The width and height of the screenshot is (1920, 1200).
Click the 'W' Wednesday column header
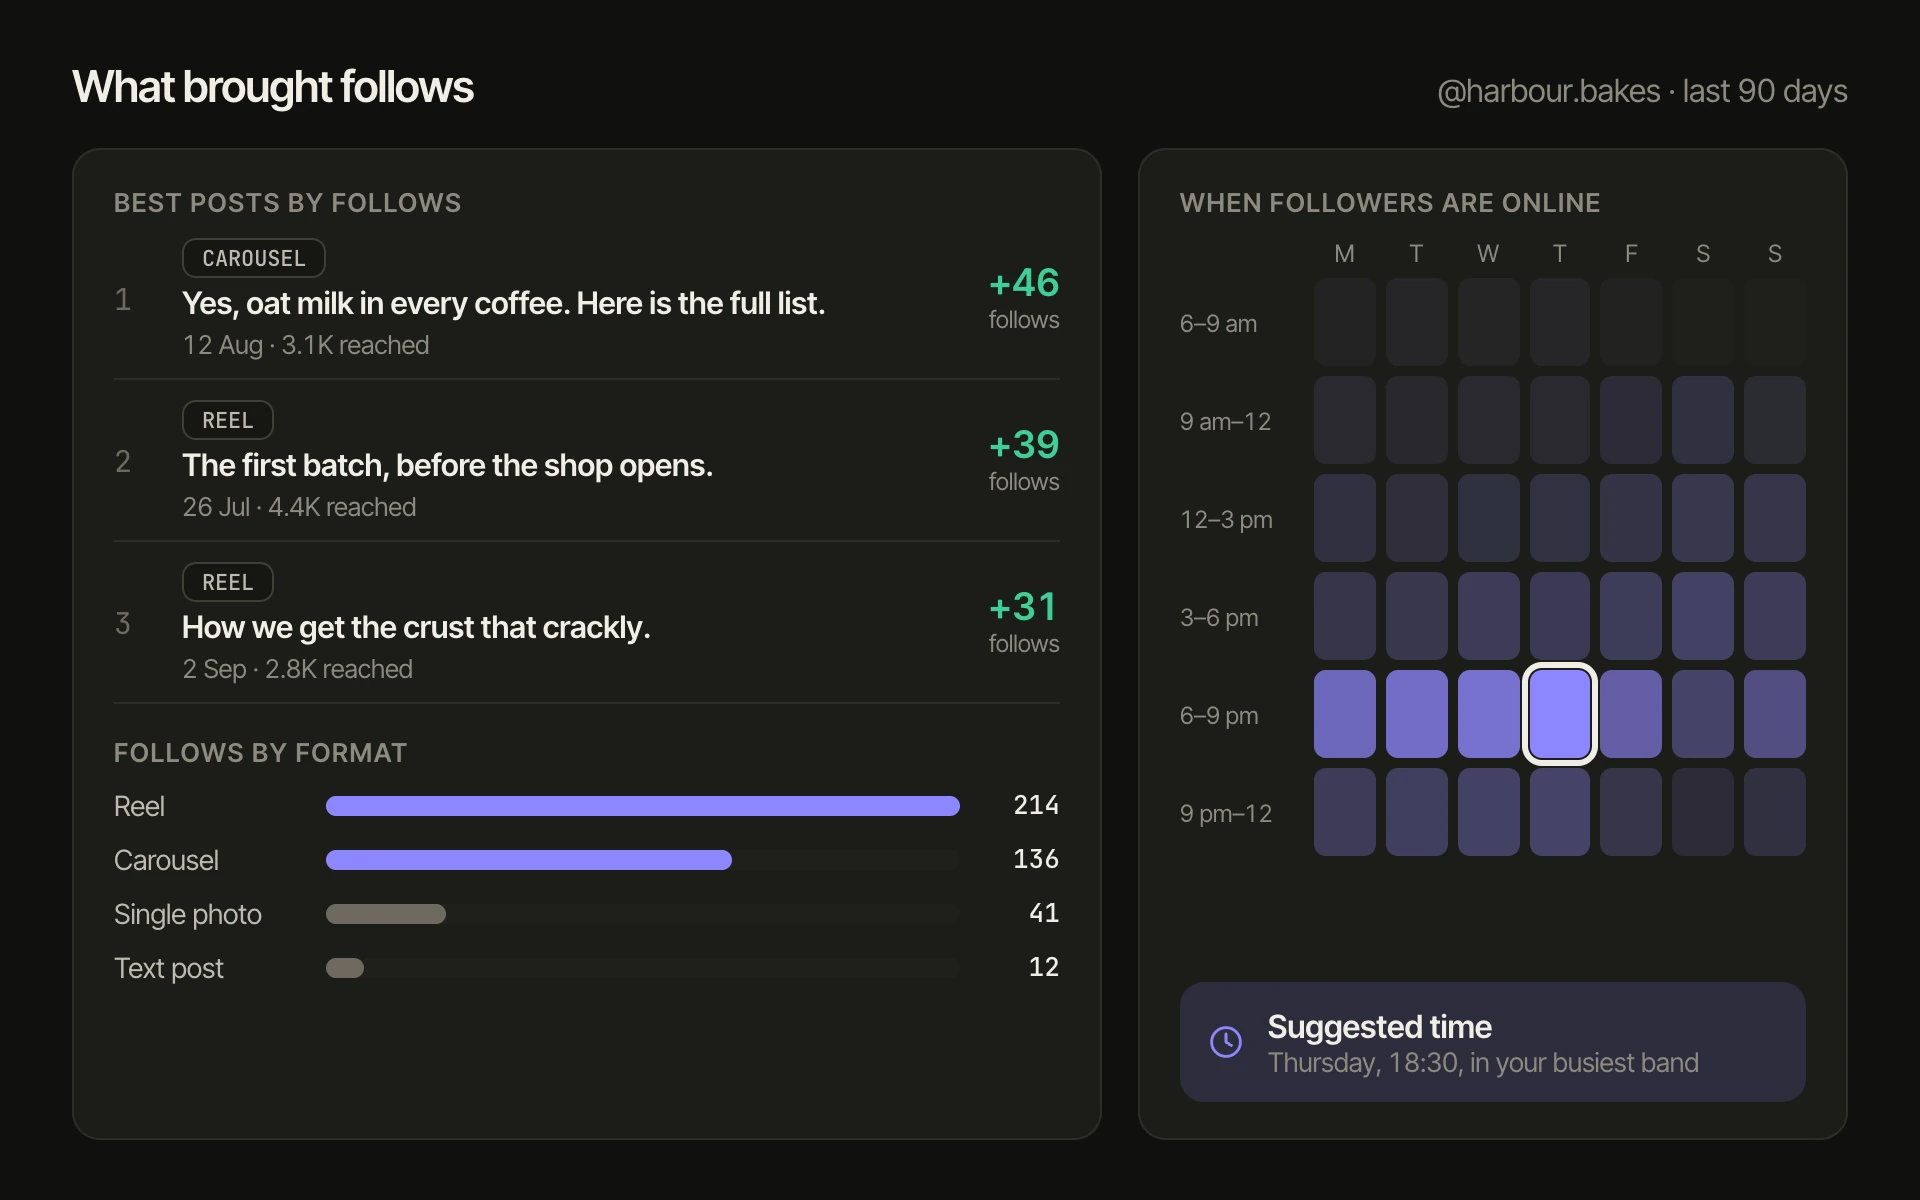coord(1488,254)
